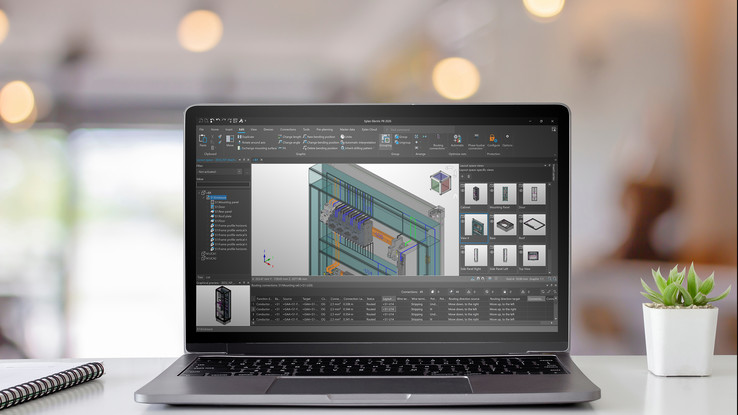Click the 3D view orientation cube
Screen dimensions: 738x415
439,184
